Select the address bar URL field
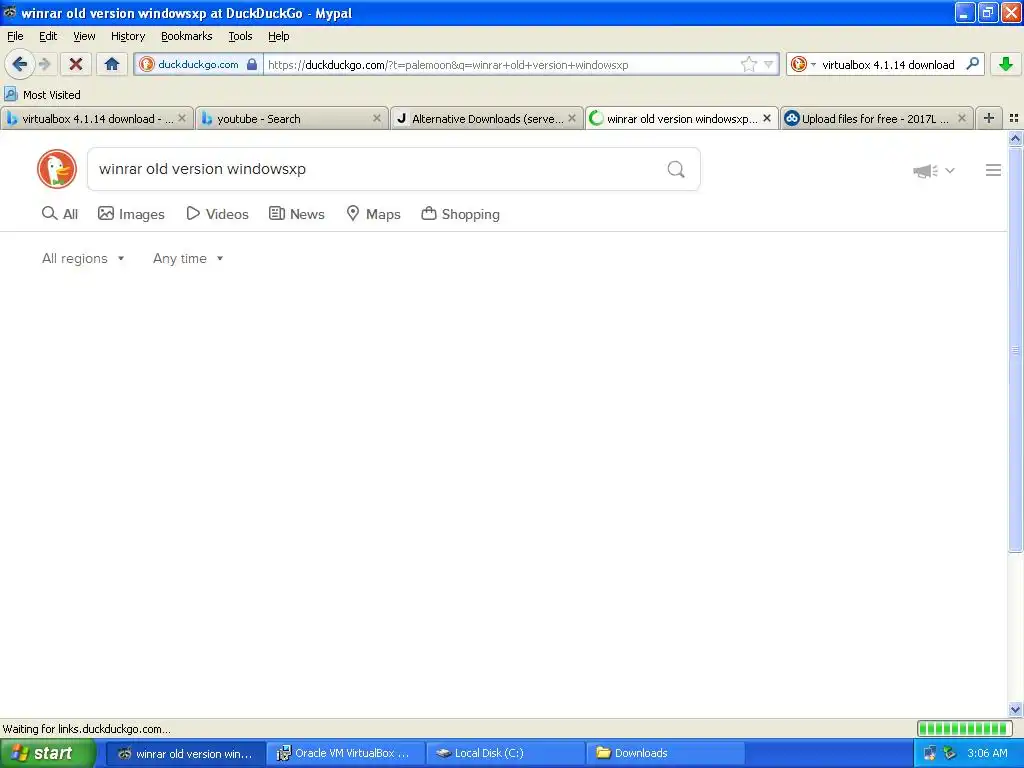Screen dimensions: 1024x768 502,64
